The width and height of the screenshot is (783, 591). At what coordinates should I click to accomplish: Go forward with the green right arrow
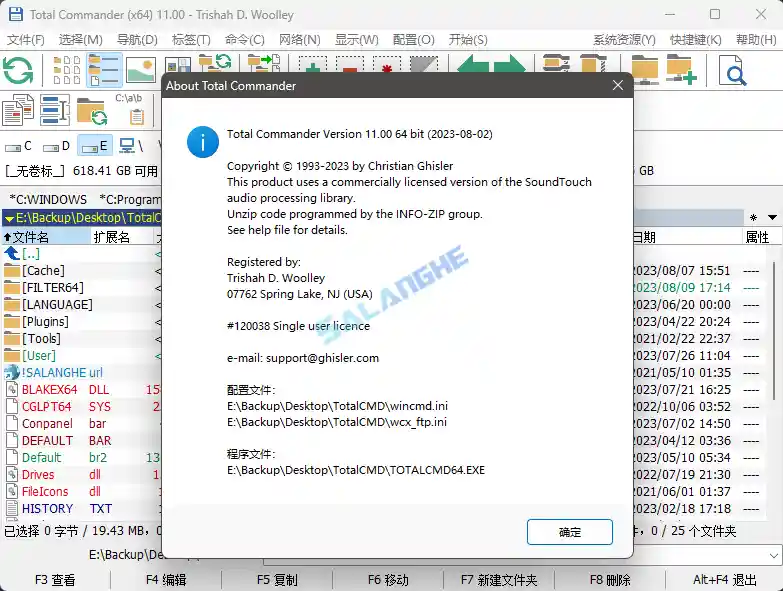click(x=510, y=64)
